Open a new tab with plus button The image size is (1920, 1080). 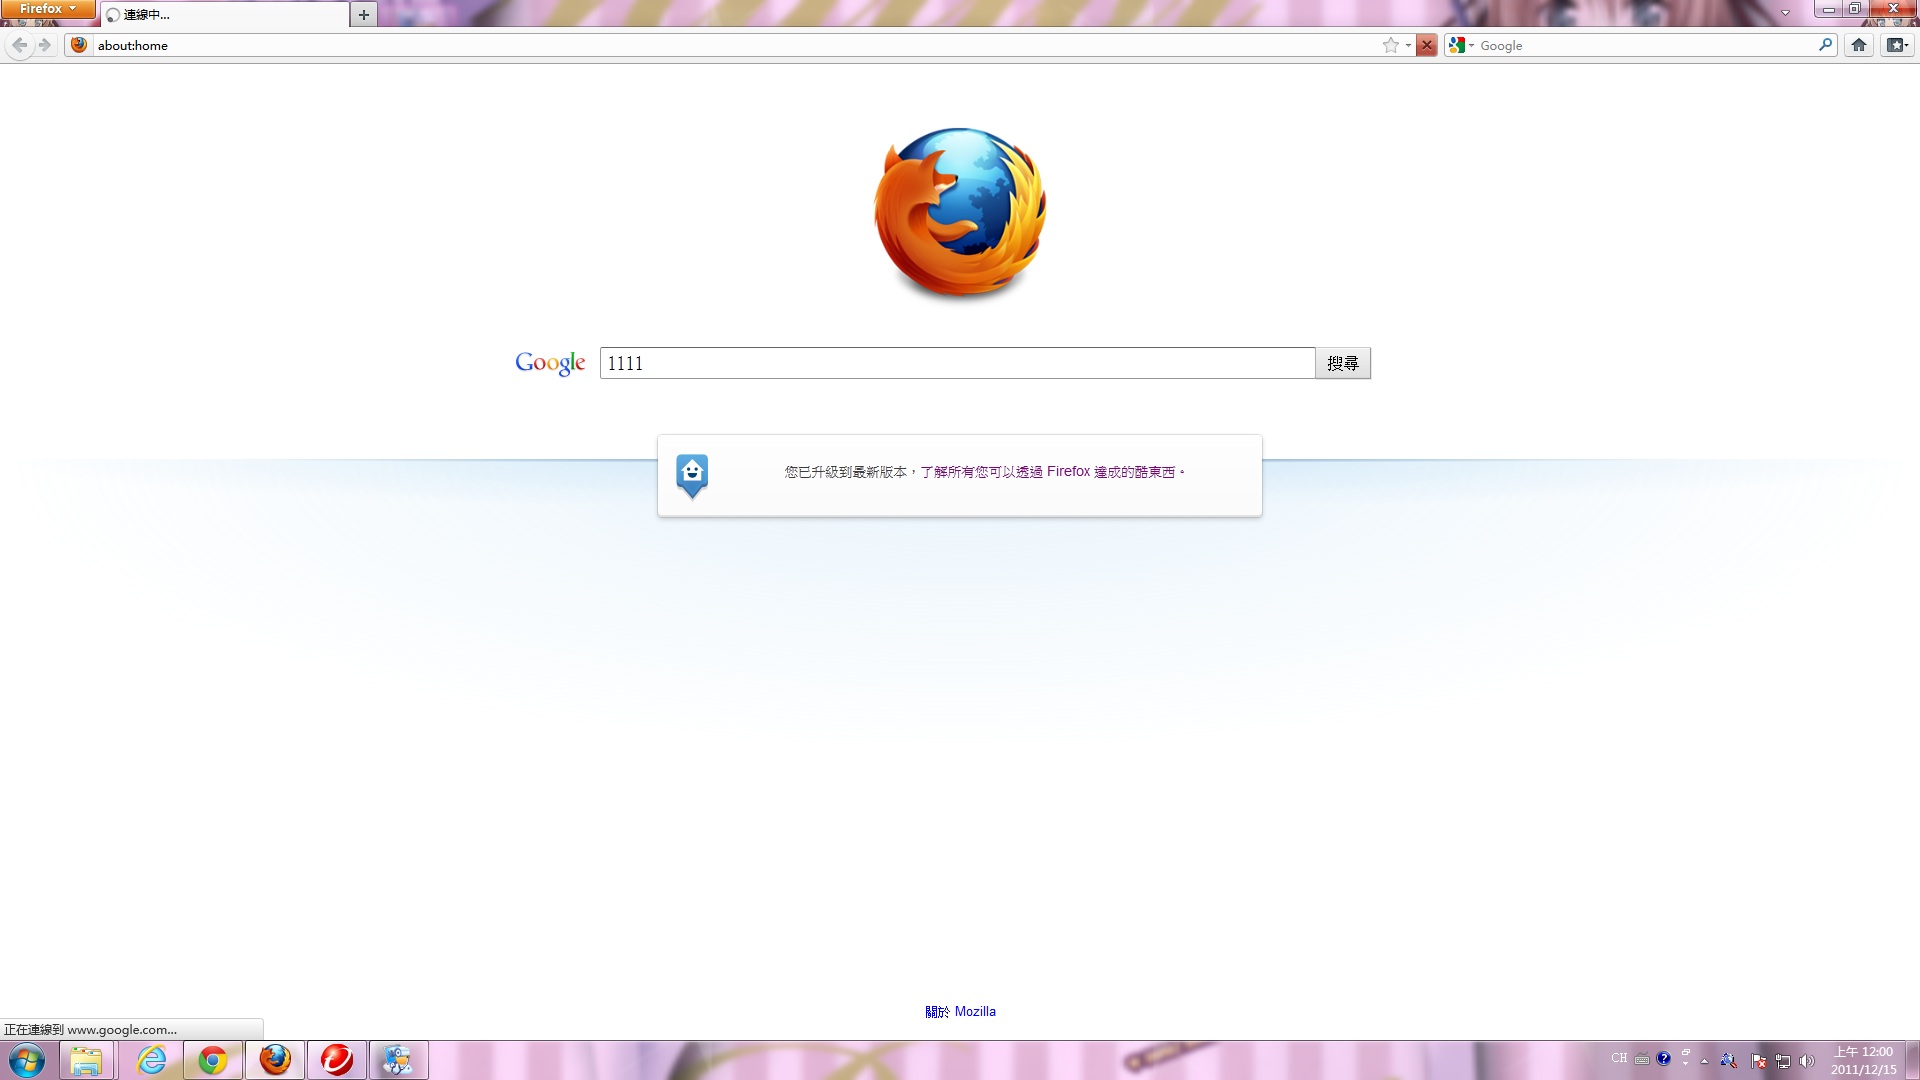(x=364, y=14)
